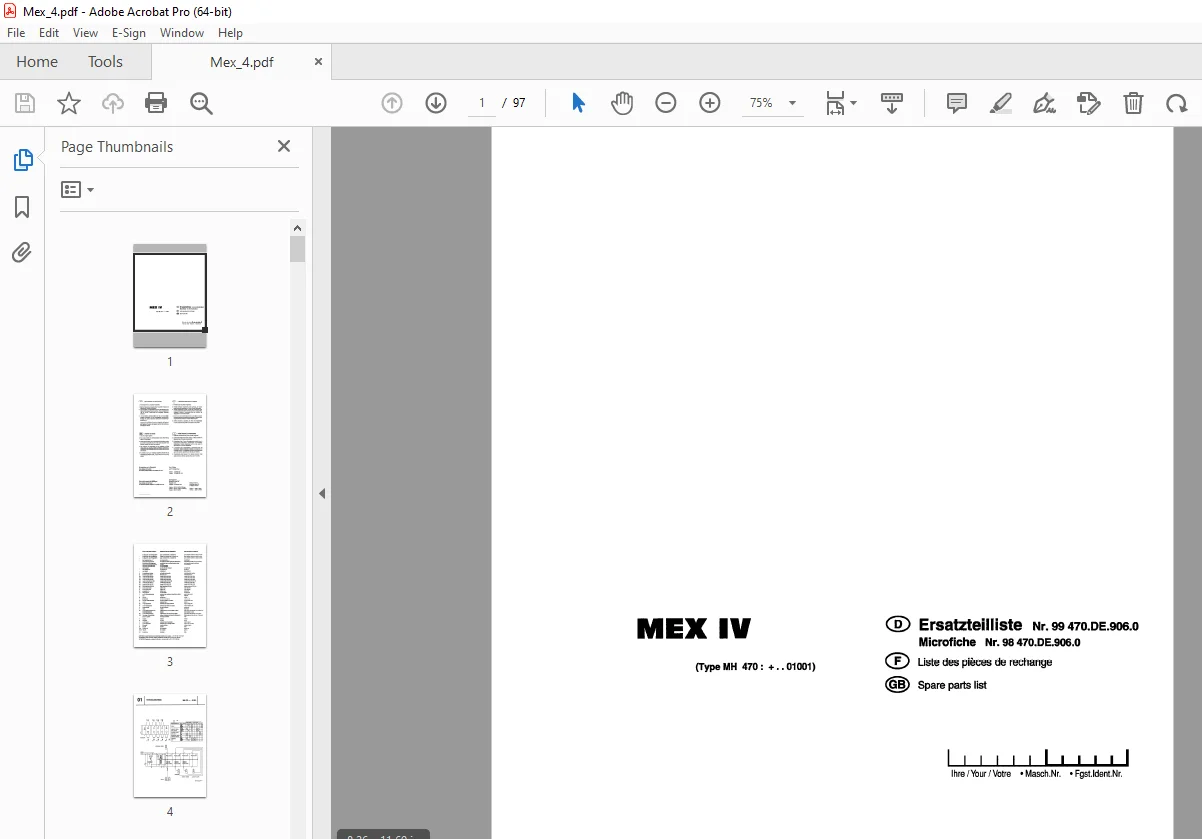Open the E-Sign menu

(x=129, y=33)
